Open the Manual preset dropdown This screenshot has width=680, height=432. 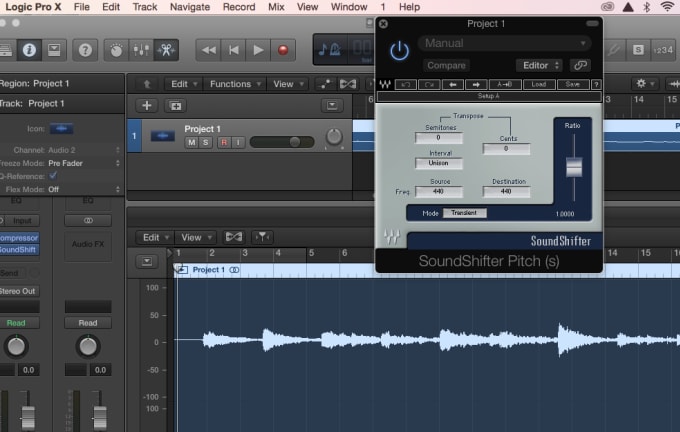[x=504, y=43]
